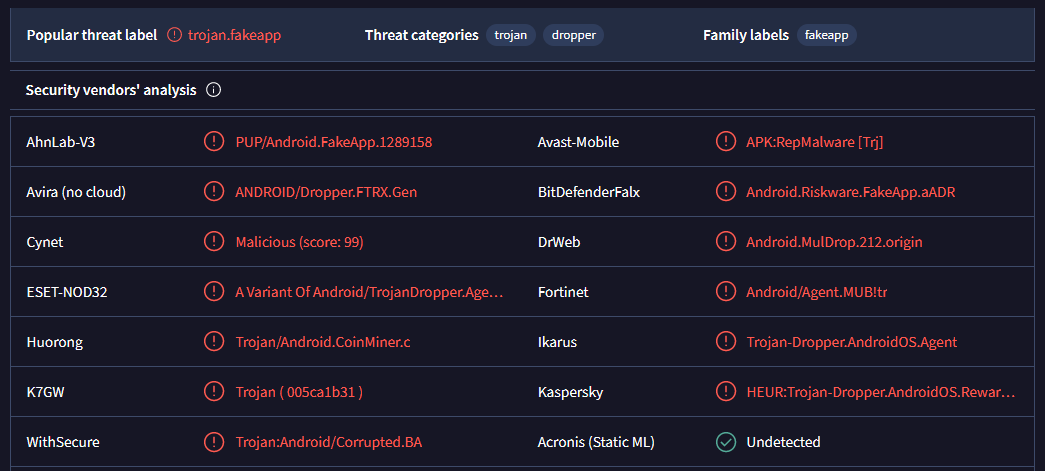Click the alert icon for BitDefenderFalx detection

coord(726,192)
